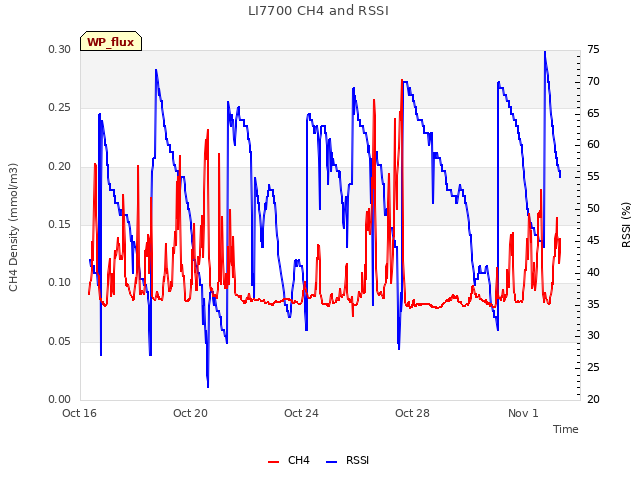Screen dimensions: 640x480
Task: Click the 0.30 left axis value
Action: tap(60, 49)
